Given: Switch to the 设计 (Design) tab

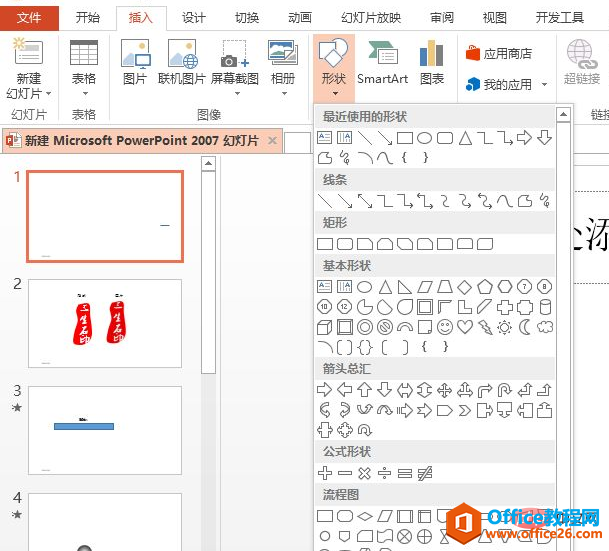Looking at the screenshot, I should click(x=193, y=17).
